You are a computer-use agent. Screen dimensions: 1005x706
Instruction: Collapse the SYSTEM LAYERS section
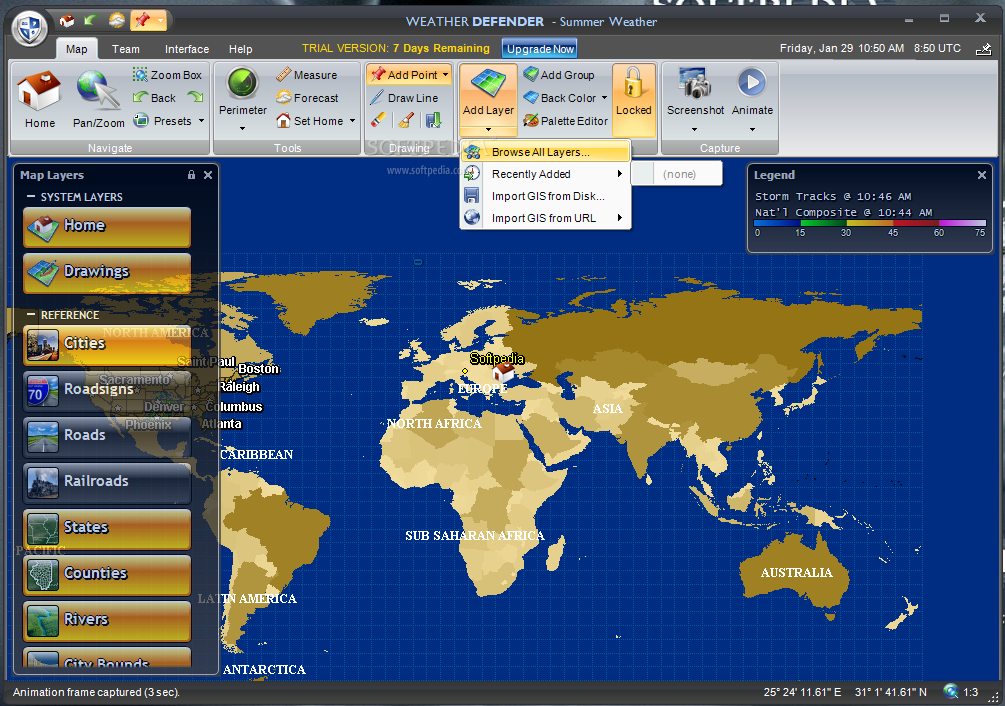[x=31, y=197]
